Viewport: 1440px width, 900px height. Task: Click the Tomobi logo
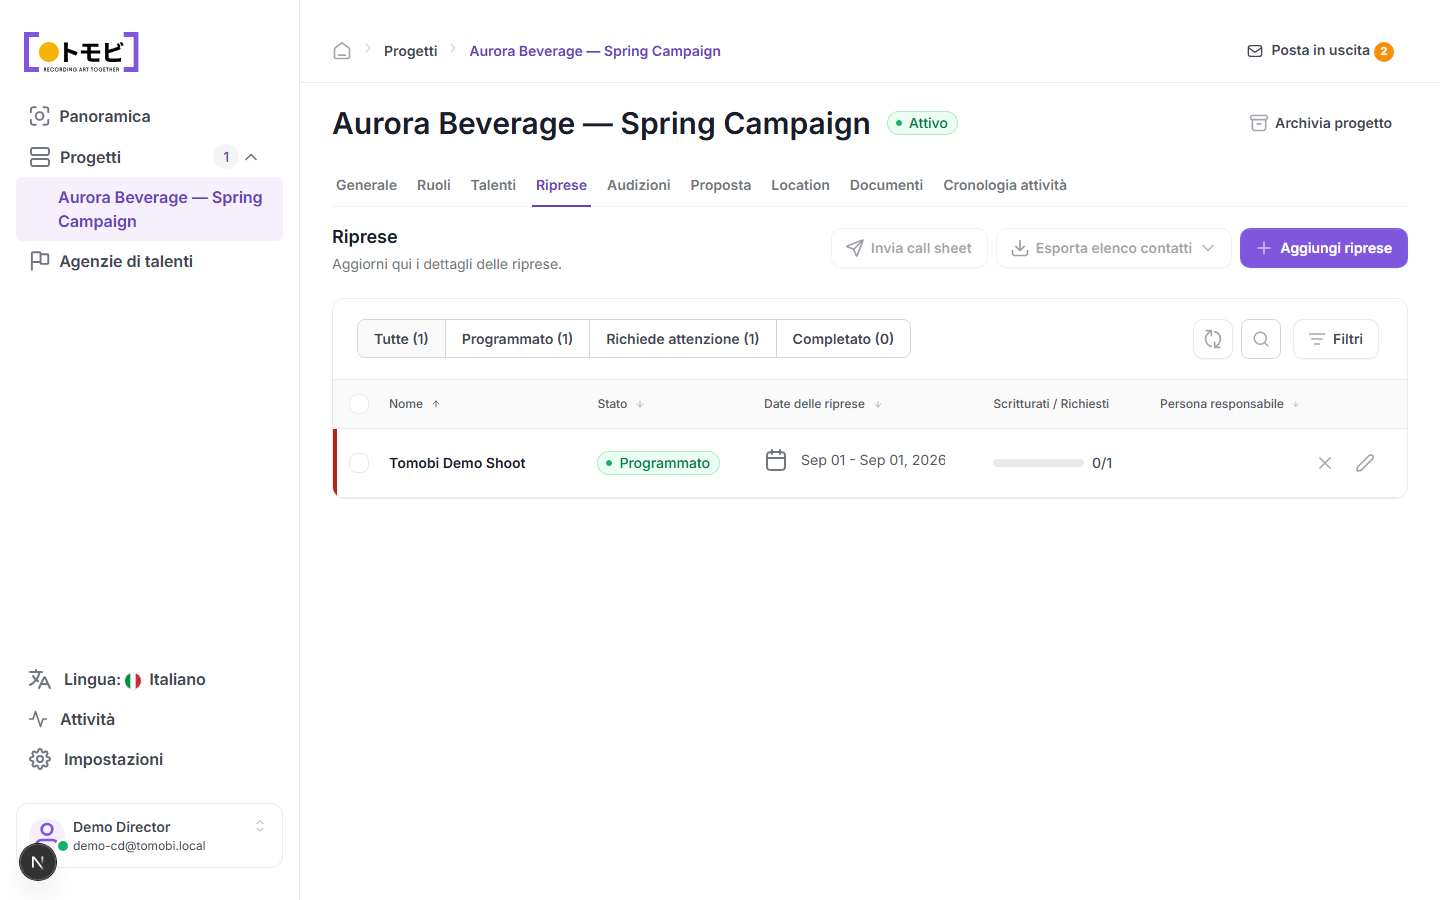point(81,52)
